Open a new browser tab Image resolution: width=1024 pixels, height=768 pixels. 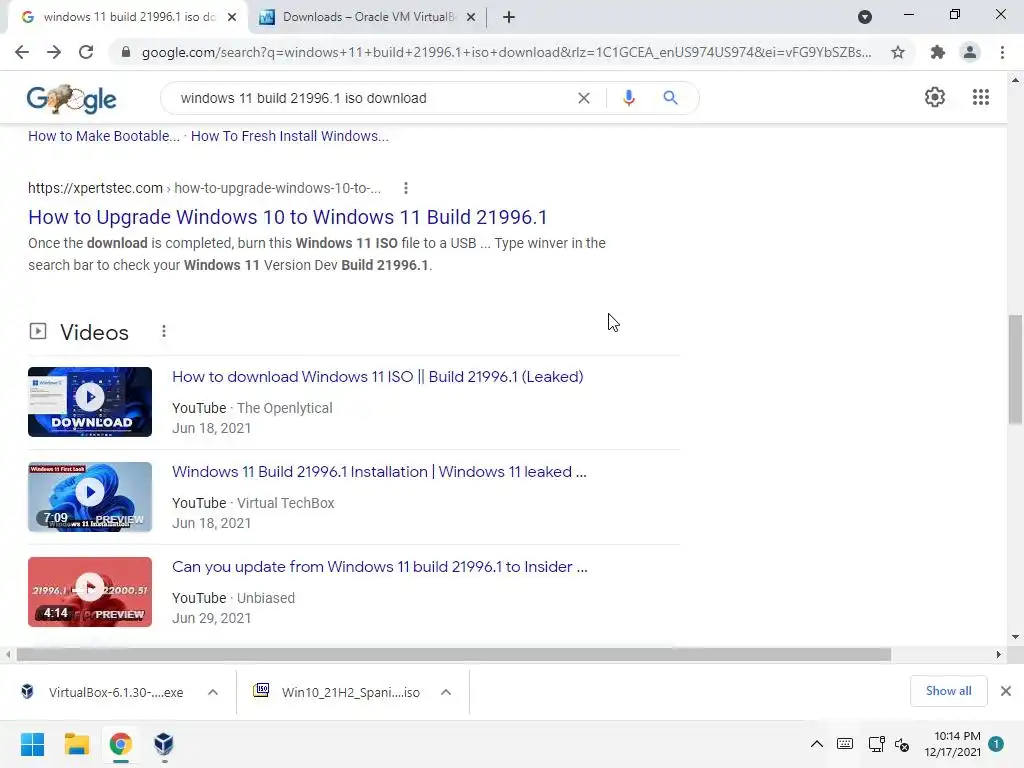pyautogui.click(x=509, y=17)
